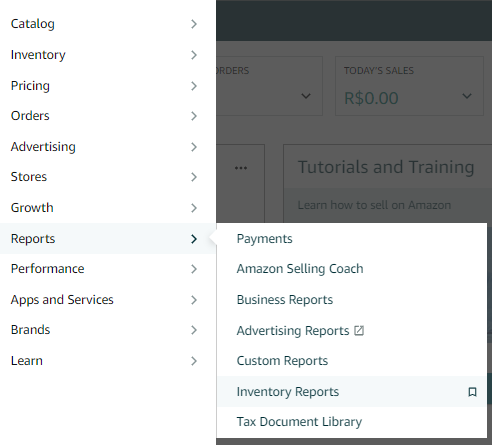Open the Learn menu item
The image size is (492, 445).
[x=108, y=361]
